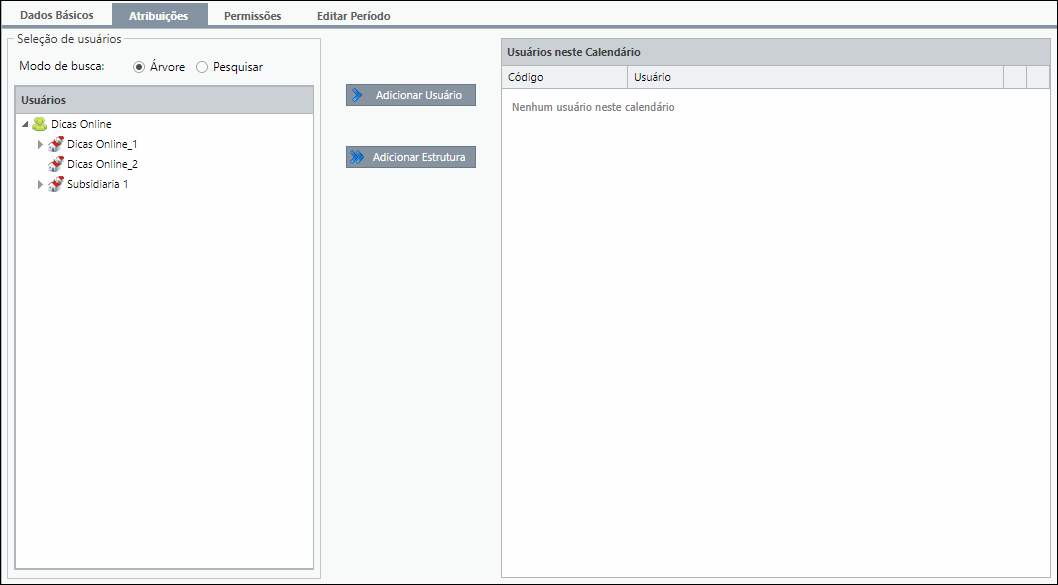Open the Permissões tab
Viewport: 1058px width, 585px height.
252,16
